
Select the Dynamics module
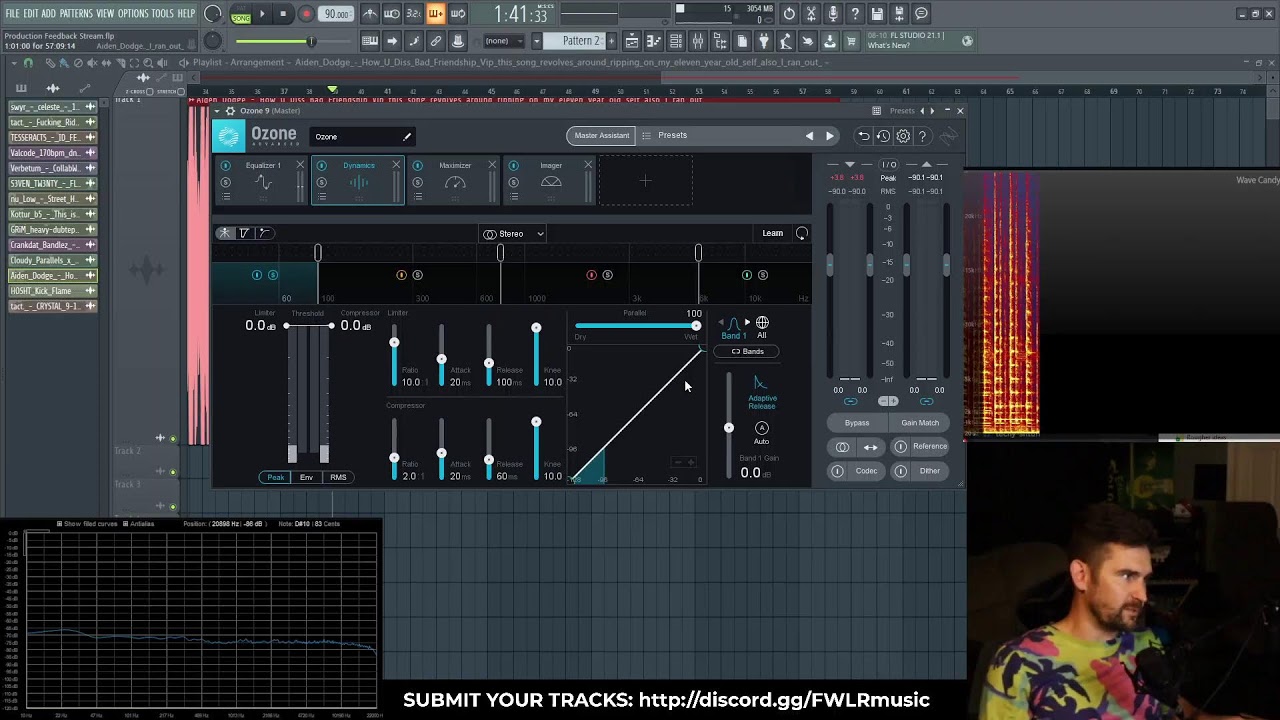click(359, 181)
